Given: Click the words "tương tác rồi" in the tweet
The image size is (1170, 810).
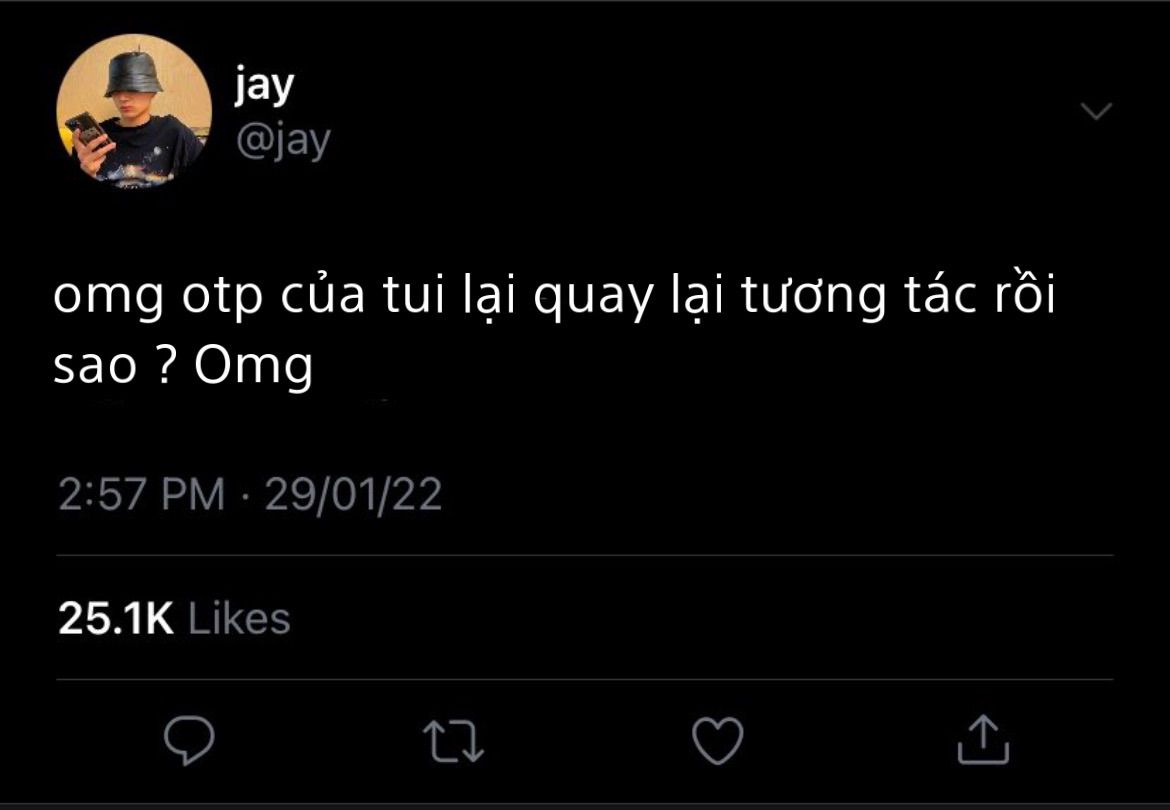Looking at the screenshot, I should click(x=898, y=295).
